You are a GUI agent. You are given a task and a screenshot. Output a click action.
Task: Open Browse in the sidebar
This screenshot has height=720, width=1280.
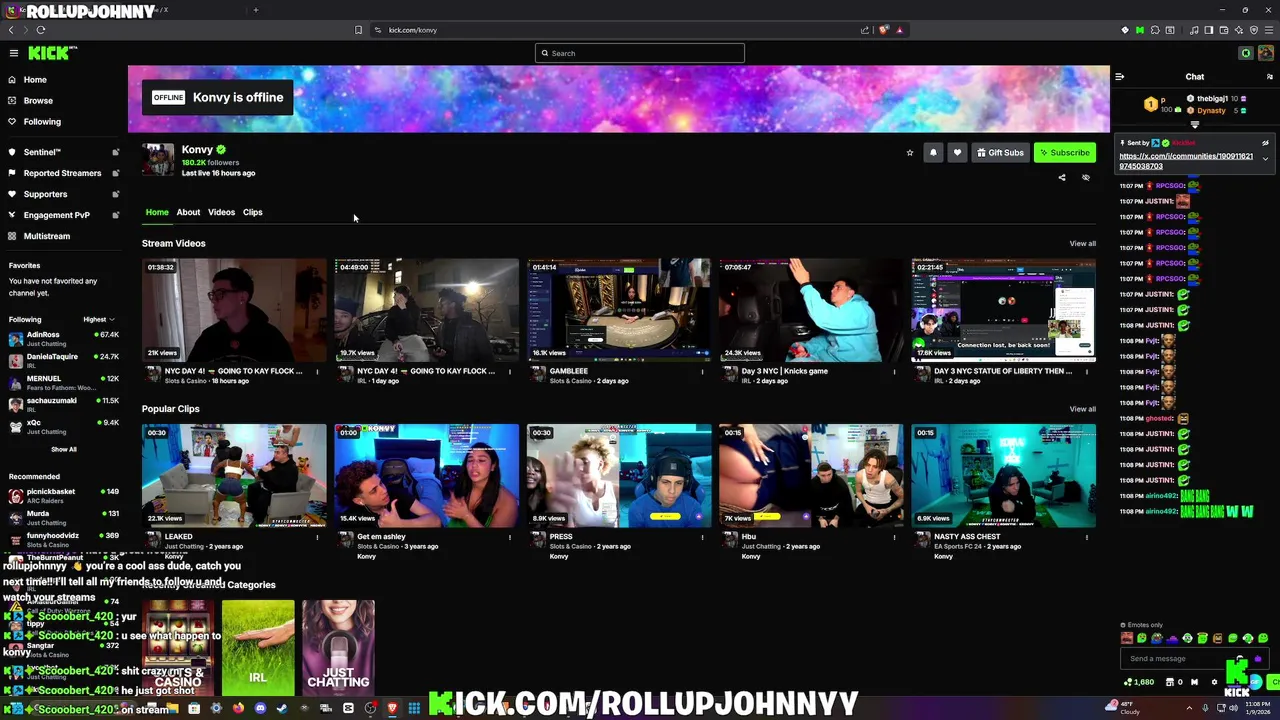38,101
